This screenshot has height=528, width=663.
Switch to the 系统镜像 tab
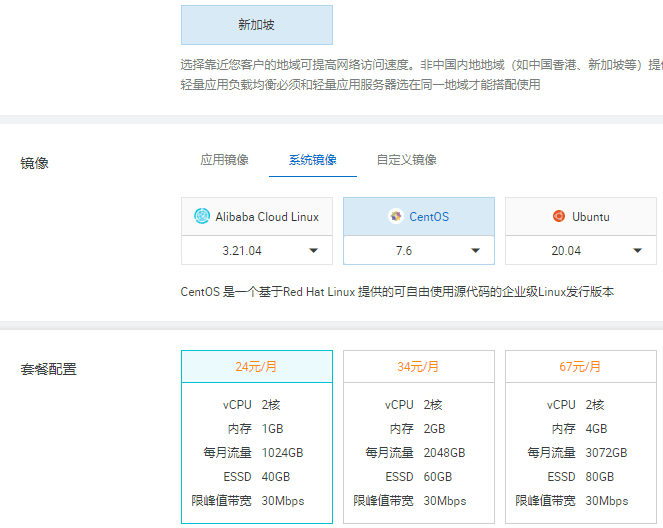click(313, 160)
